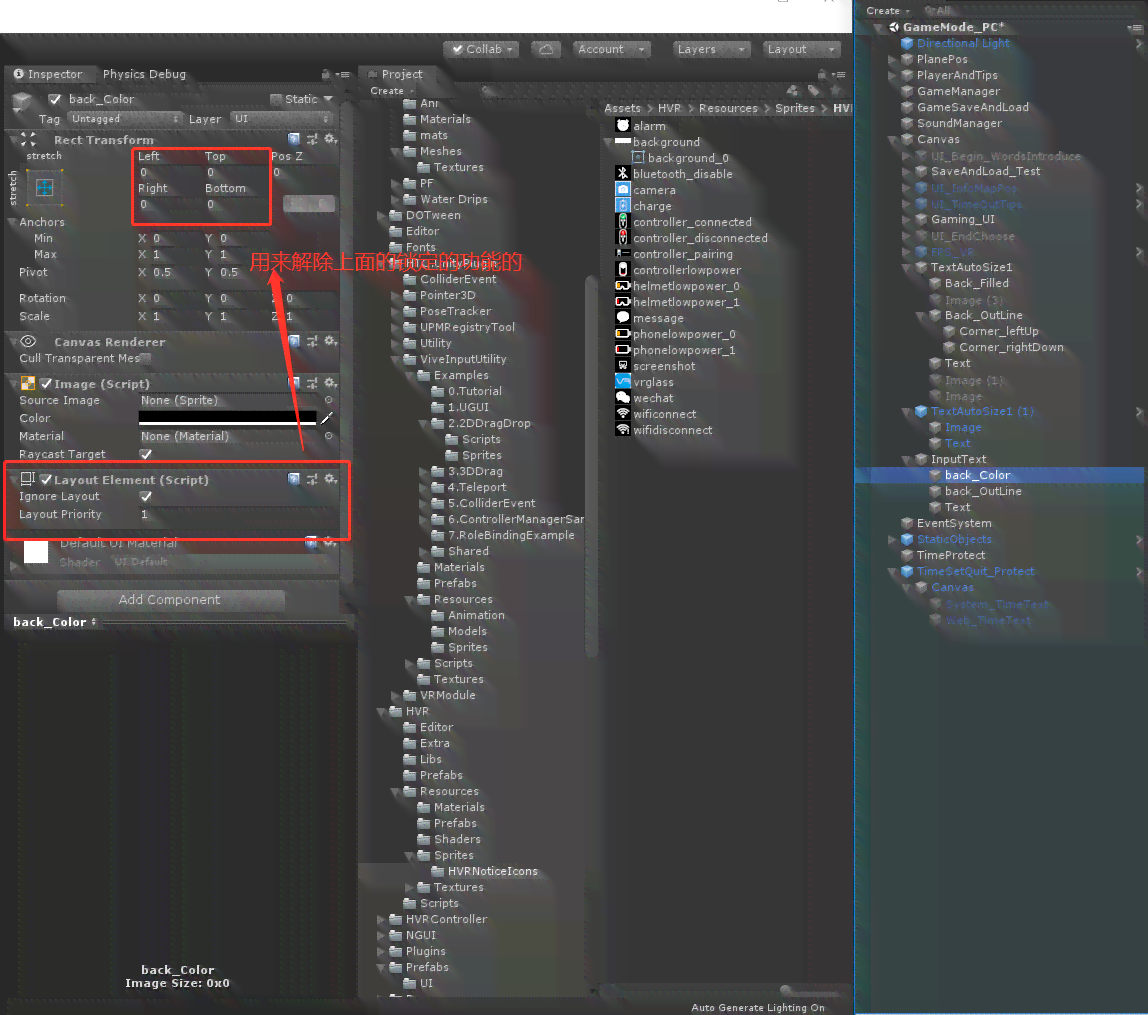1148x1015 pixels.
Task: Open Layout Element component gear menu
Action: click(x=331, y=479)
